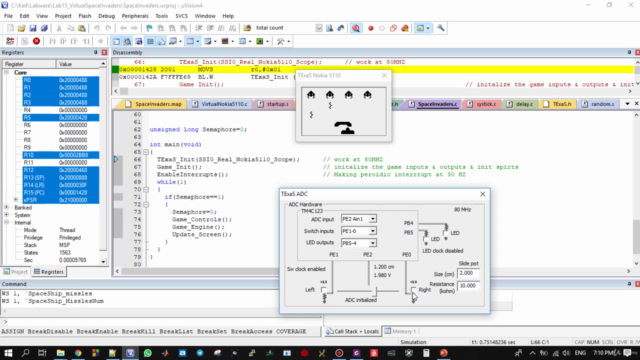Toggle Call Stack Window toolbar icon

(x=162, y=41)
